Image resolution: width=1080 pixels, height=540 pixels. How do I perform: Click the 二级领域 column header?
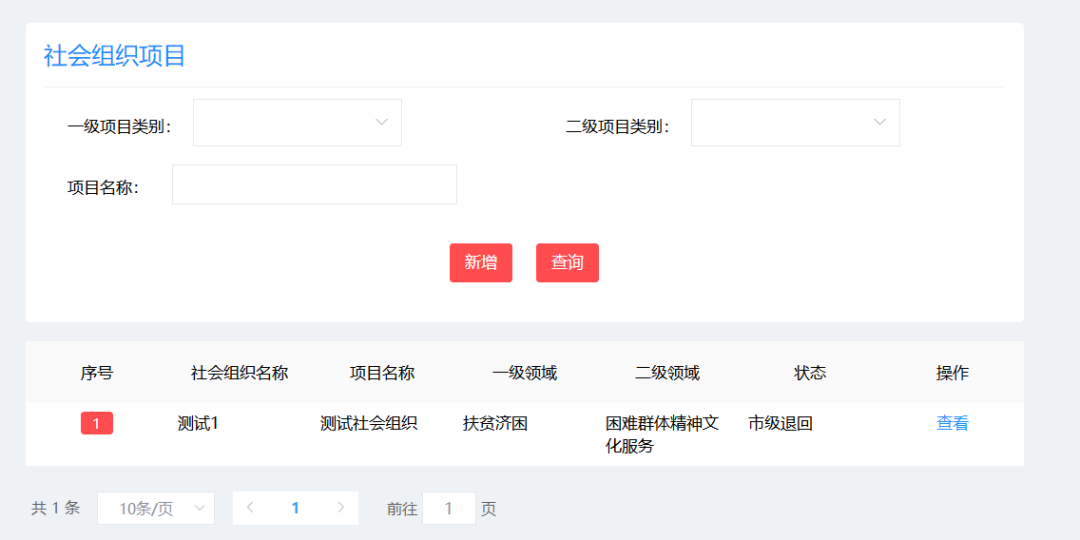pyautogui.click(x=667, y=373)
